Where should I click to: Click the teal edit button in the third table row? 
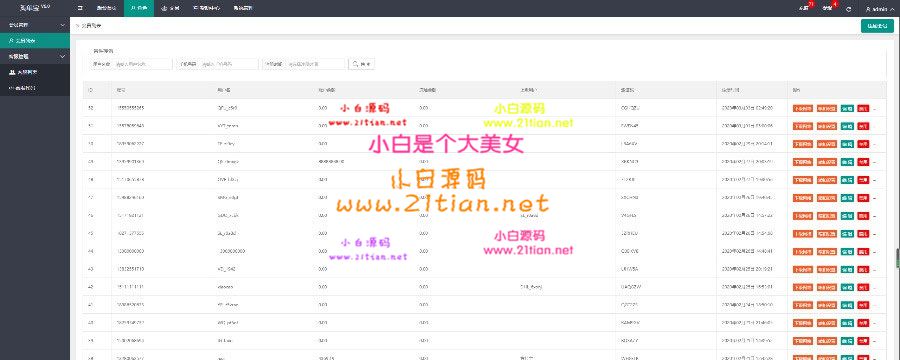(x=847, y=144)
